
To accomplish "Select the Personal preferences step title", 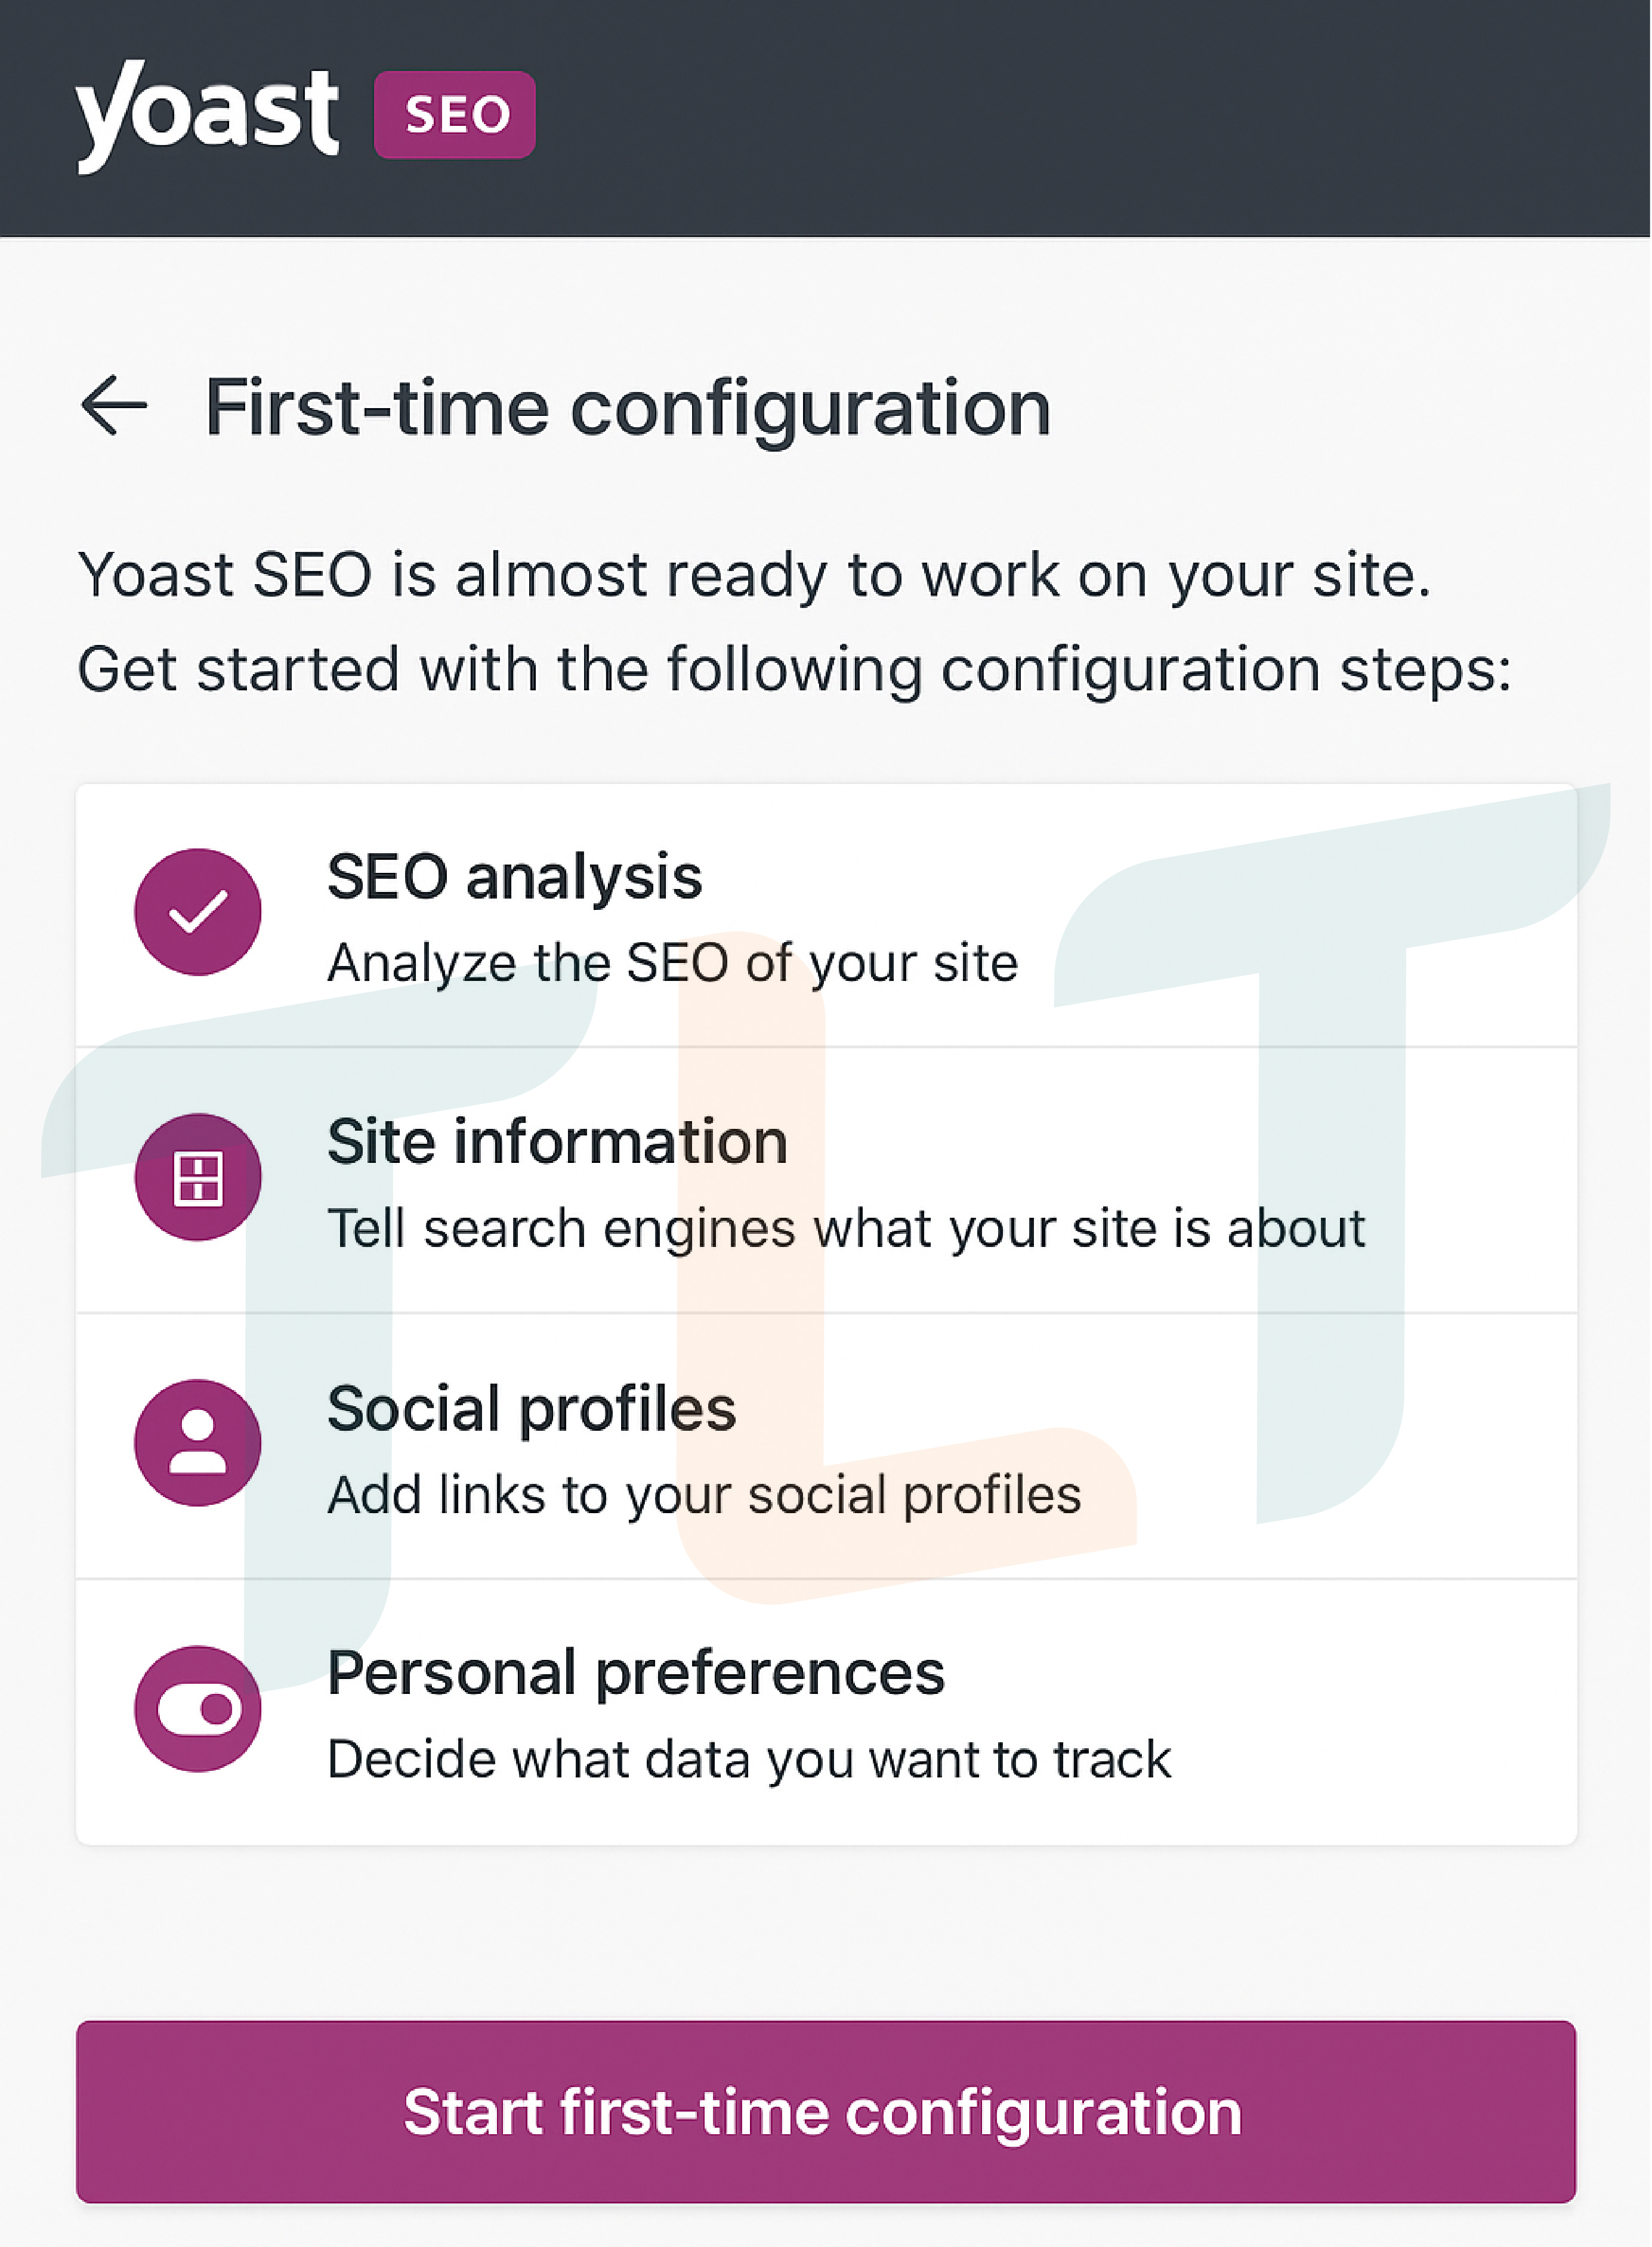I will pyautogui.click(x=636, y=1673).
